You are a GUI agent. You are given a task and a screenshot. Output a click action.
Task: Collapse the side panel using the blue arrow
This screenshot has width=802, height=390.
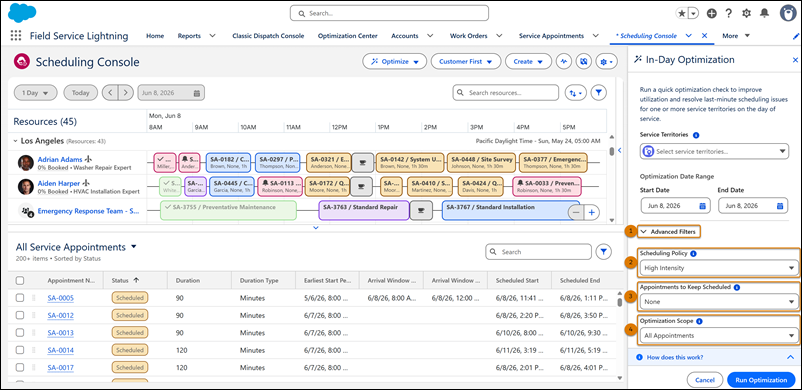tap(619, 150)
